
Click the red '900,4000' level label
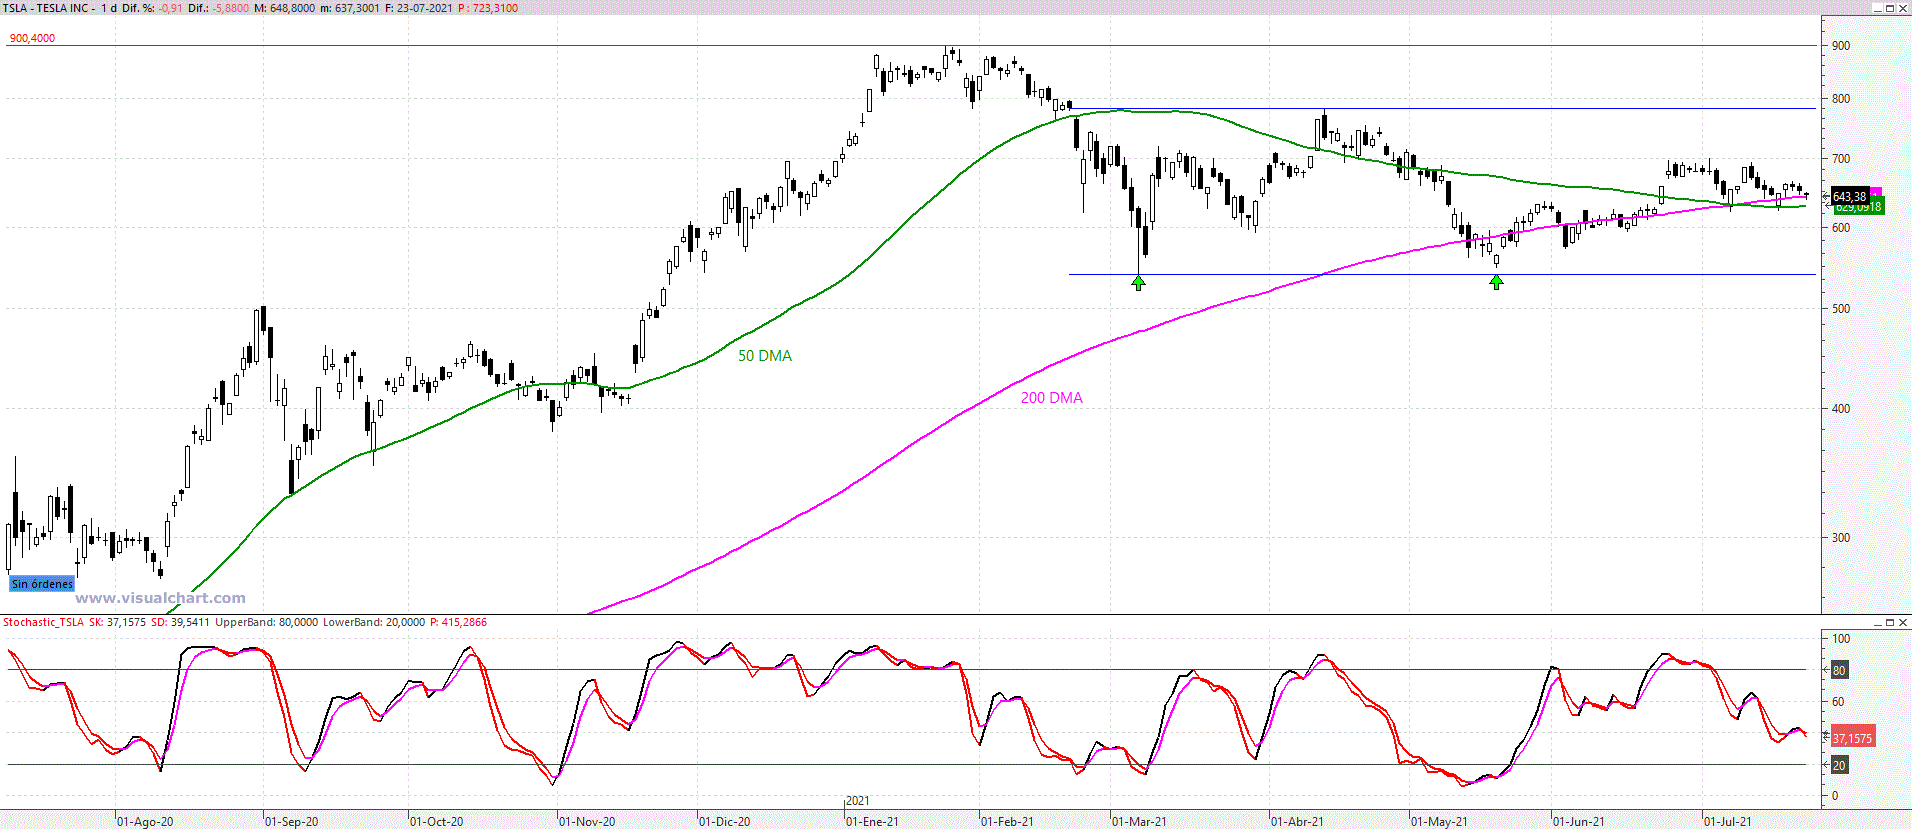(x=32, y=38)
